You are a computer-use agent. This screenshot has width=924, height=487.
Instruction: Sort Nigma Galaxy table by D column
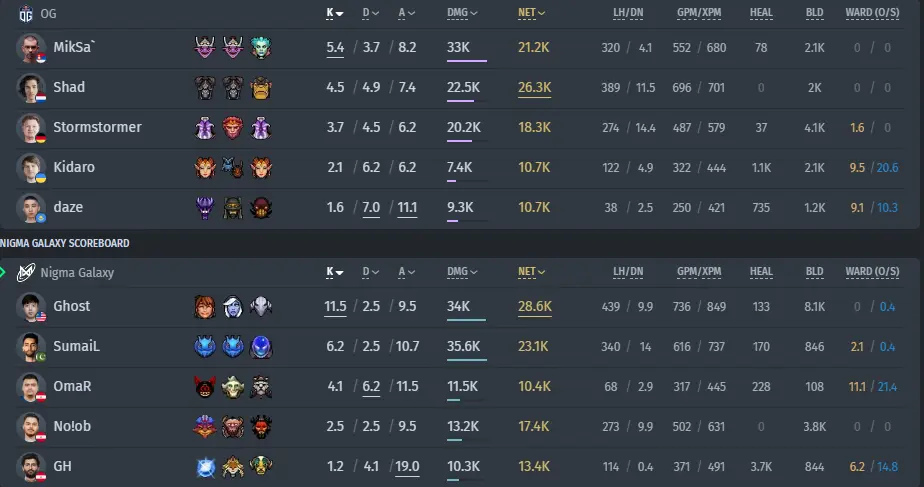371,272
